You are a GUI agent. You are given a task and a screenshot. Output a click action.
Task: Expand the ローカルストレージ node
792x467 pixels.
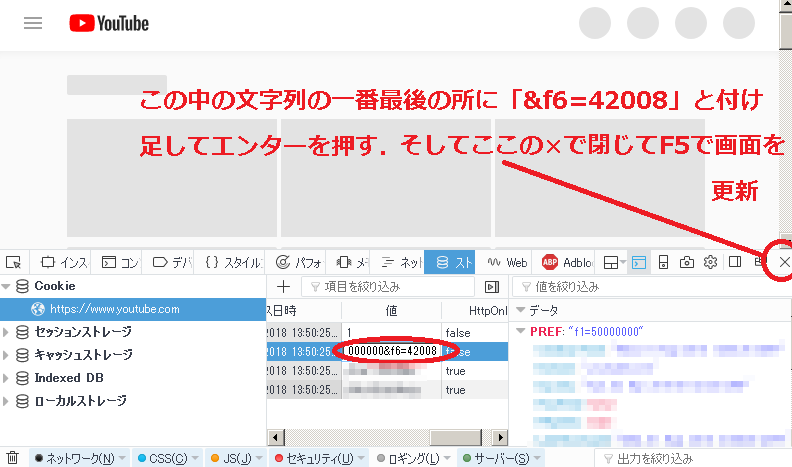click(x=6, y=401)
